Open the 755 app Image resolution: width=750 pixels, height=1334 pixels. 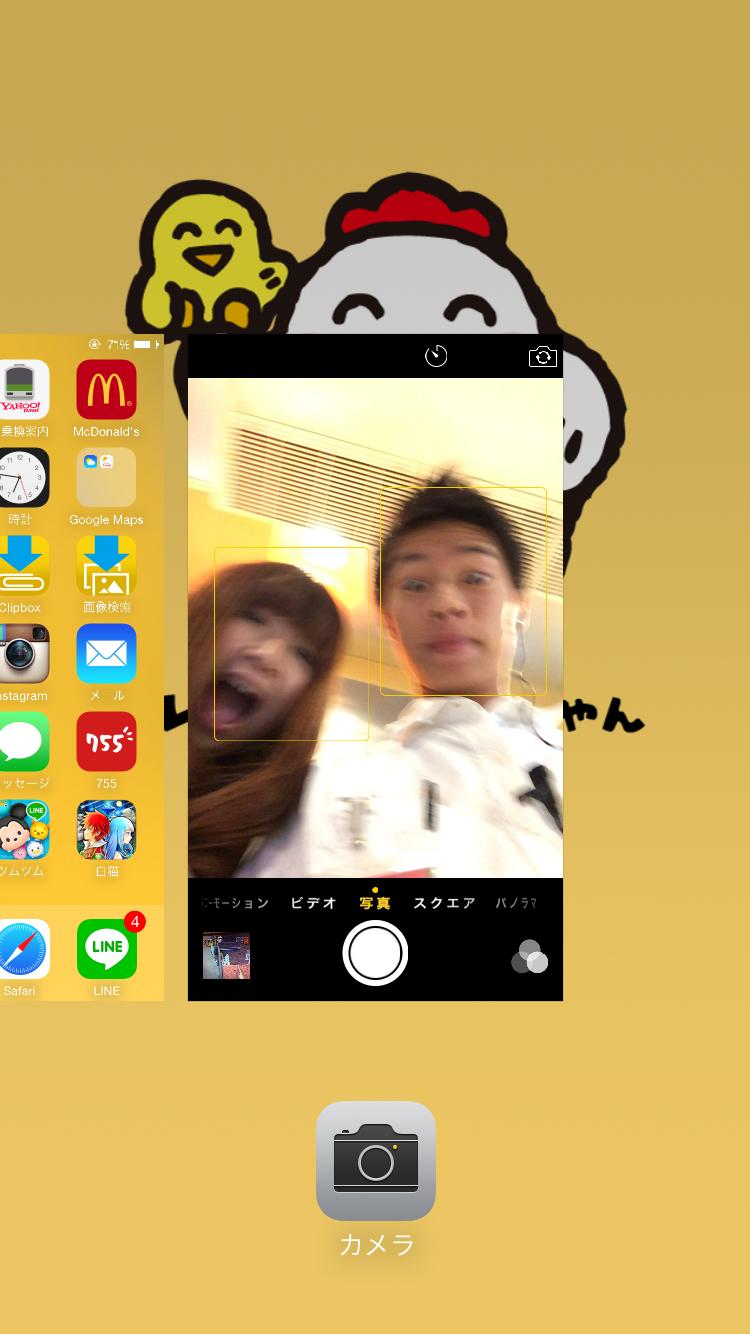(106, 742)
